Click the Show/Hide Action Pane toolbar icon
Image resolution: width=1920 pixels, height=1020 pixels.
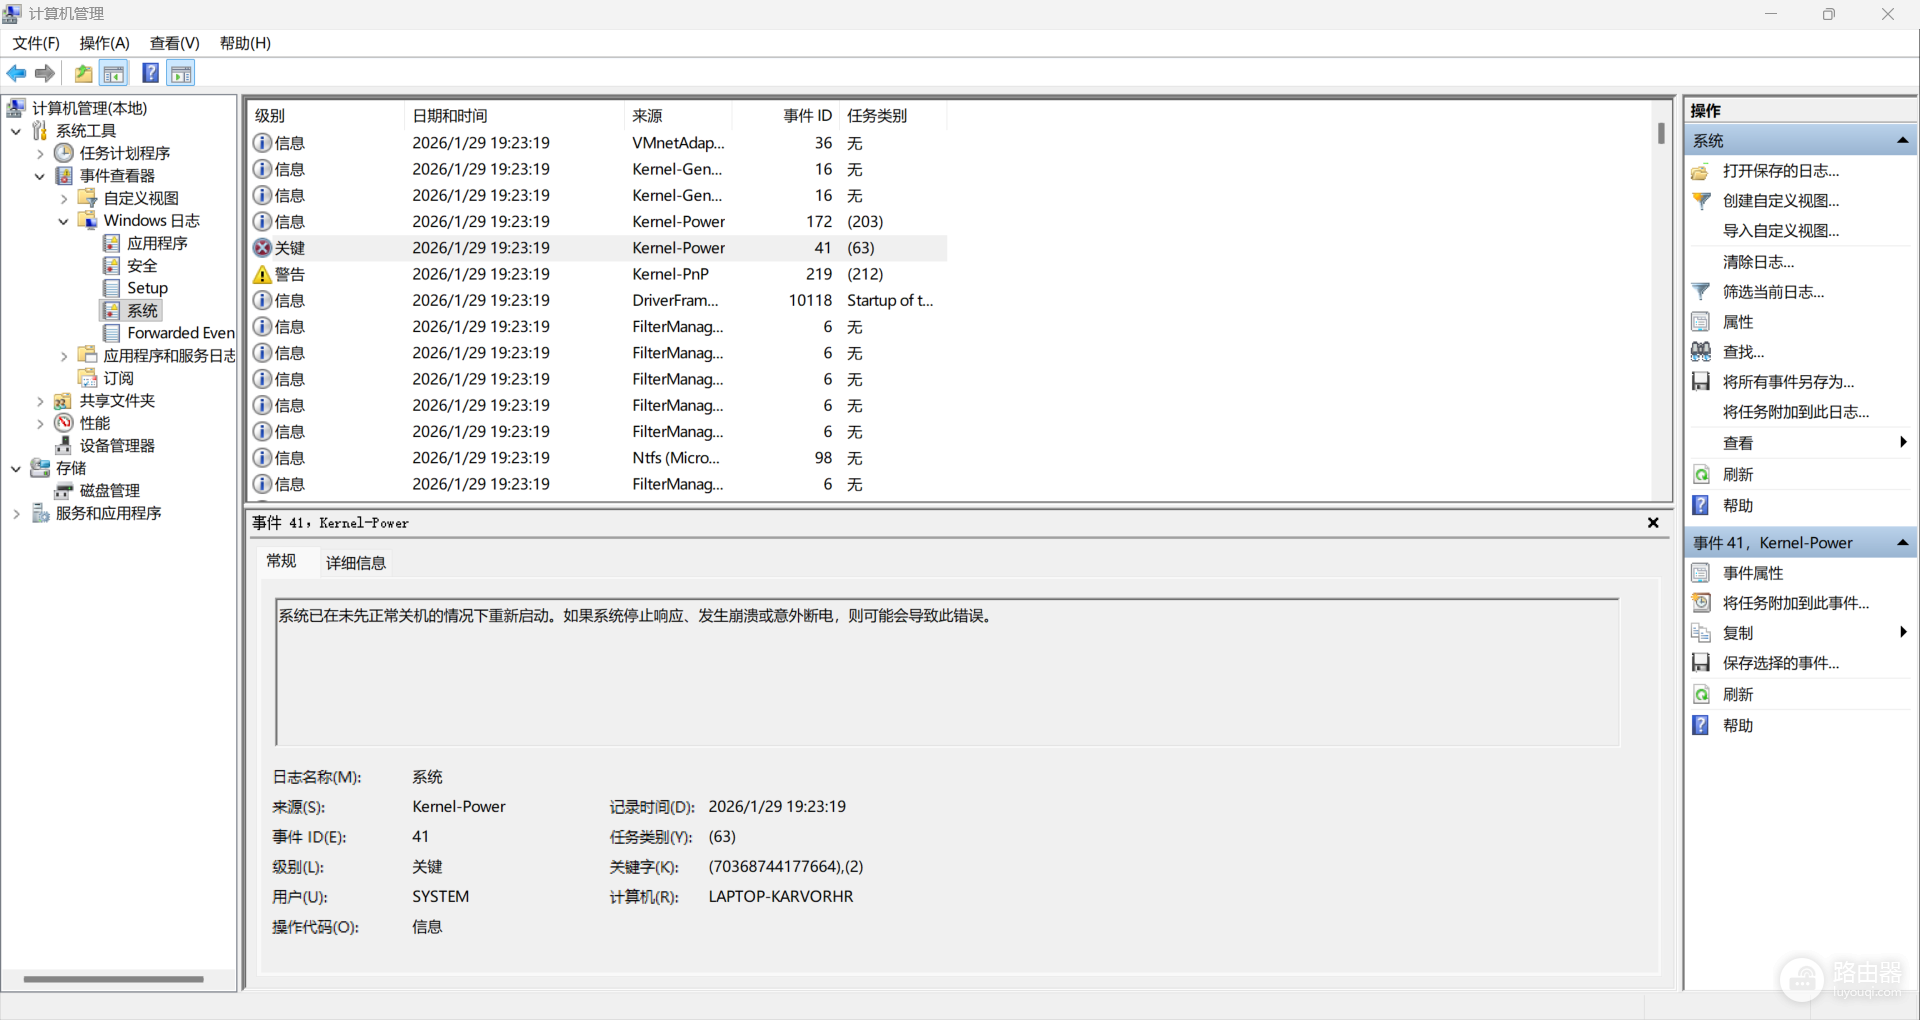(x=181, y=73)
